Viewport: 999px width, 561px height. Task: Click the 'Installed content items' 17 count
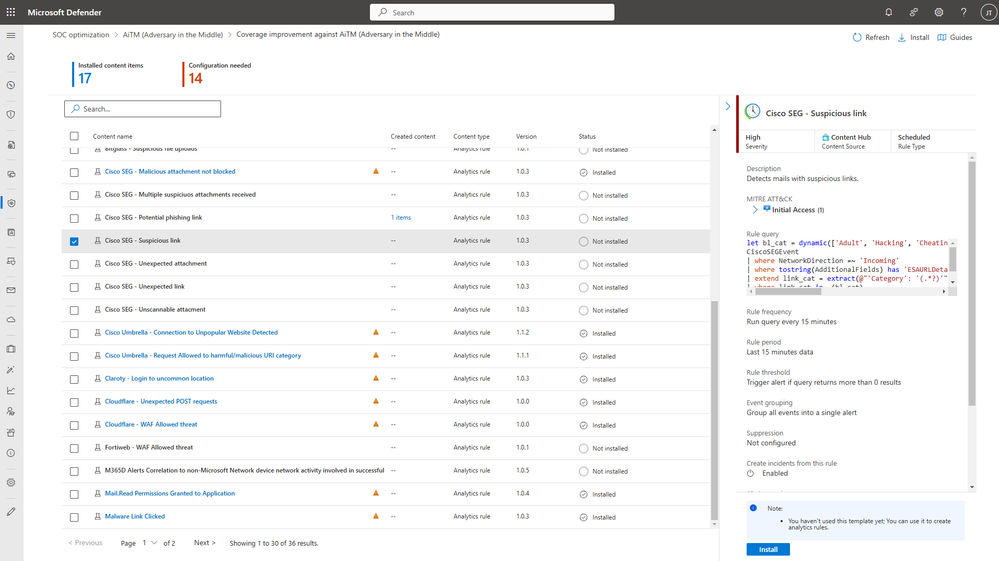pos(85,78)
